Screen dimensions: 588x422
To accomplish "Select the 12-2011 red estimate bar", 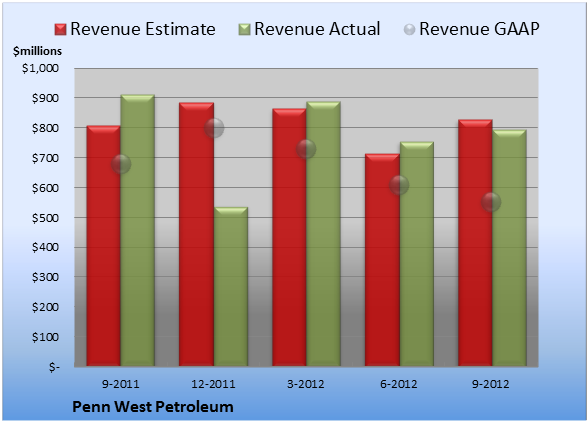I will click(196, 234).
